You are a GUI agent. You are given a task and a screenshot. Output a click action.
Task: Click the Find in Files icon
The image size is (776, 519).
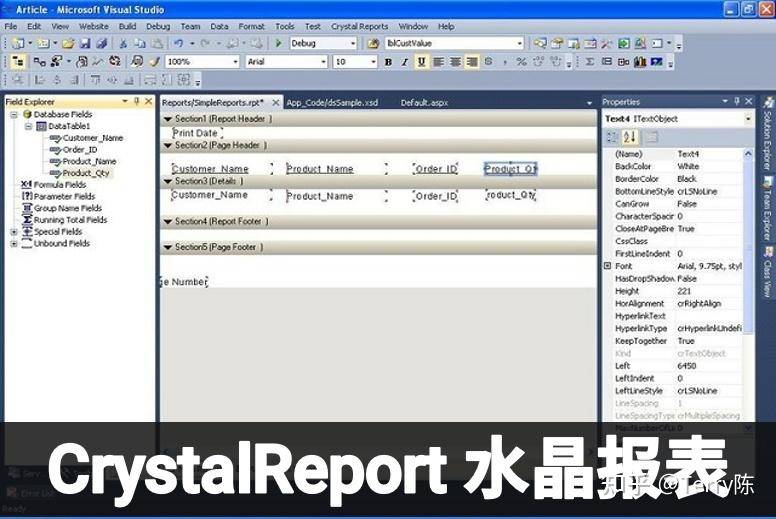373,44
